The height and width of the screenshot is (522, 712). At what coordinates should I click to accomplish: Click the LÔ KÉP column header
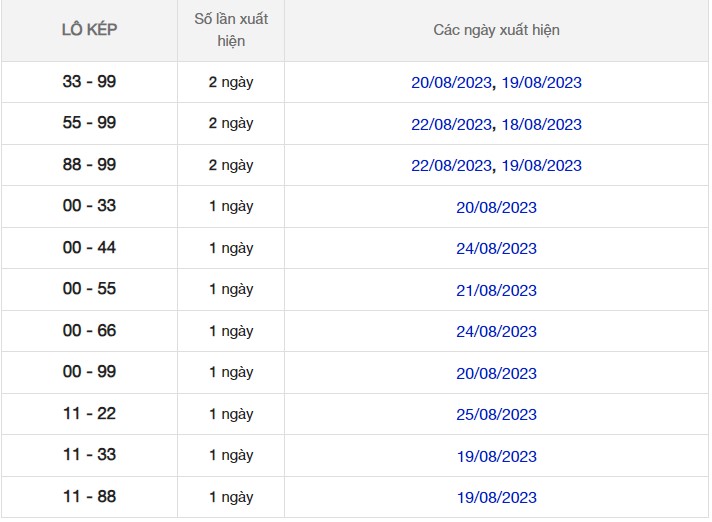click(x=89, y=30)
